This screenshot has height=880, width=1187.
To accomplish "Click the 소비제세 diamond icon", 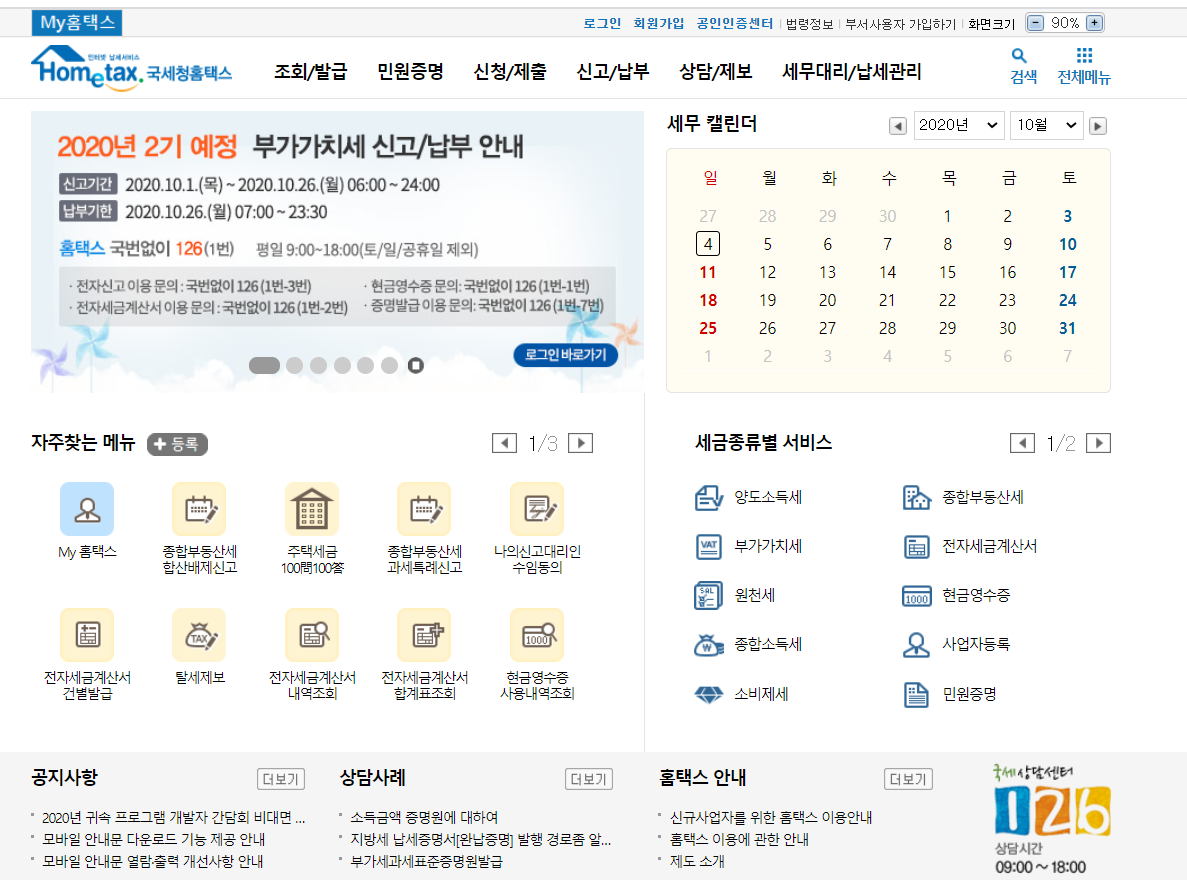I will click(709, 694).
